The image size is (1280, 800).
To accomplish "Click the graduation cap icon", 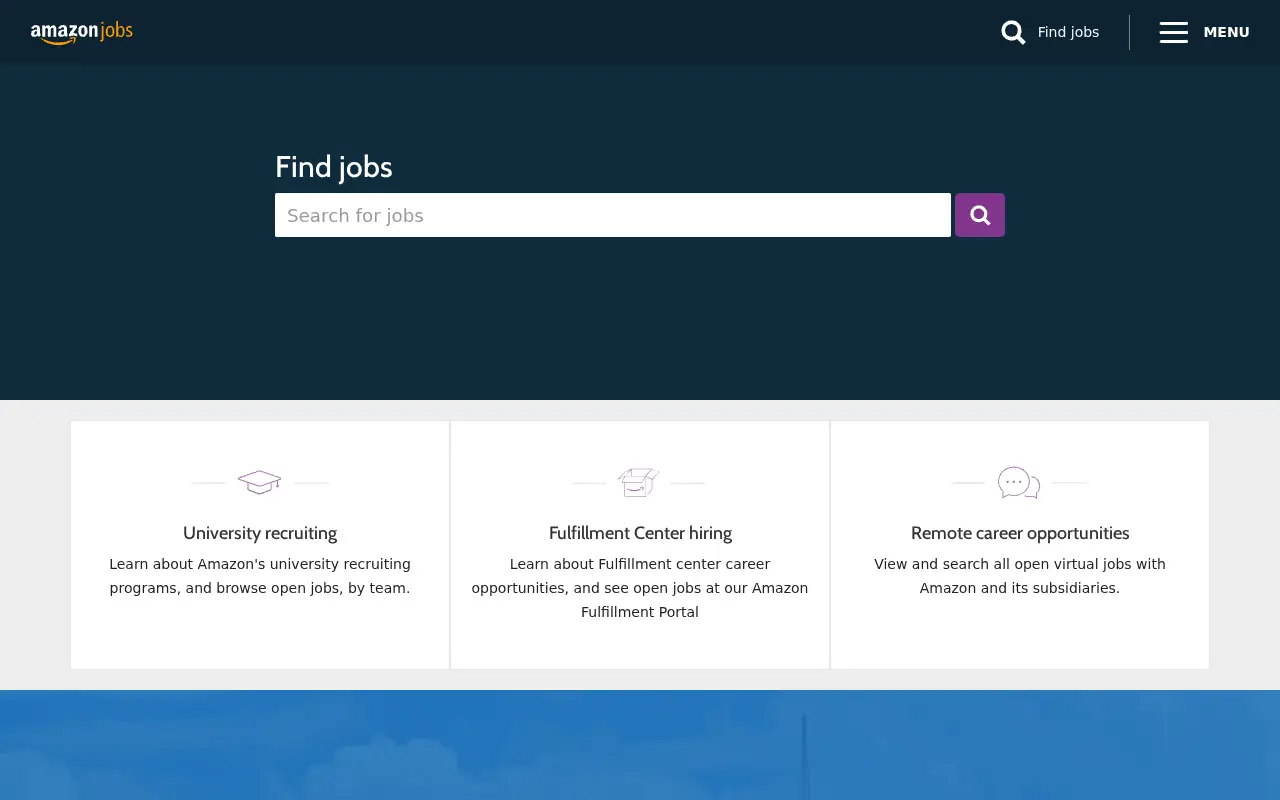I will tap(259, 482).
